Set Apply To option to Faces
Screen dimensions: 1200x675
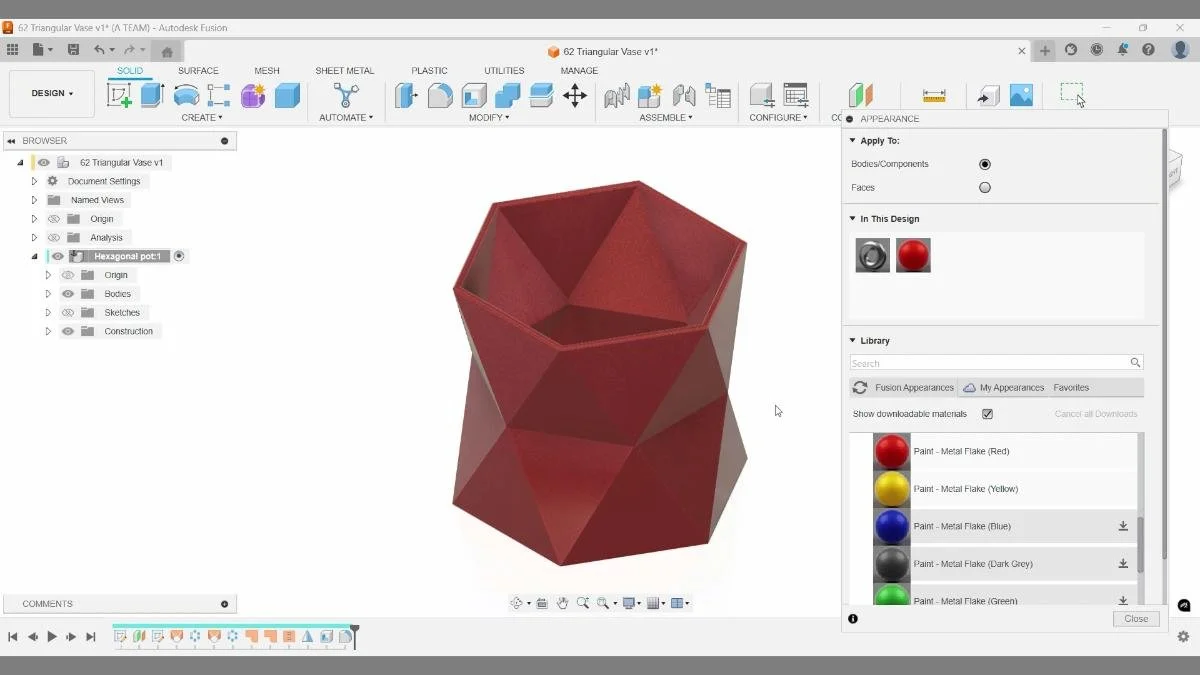click(984, 187)
